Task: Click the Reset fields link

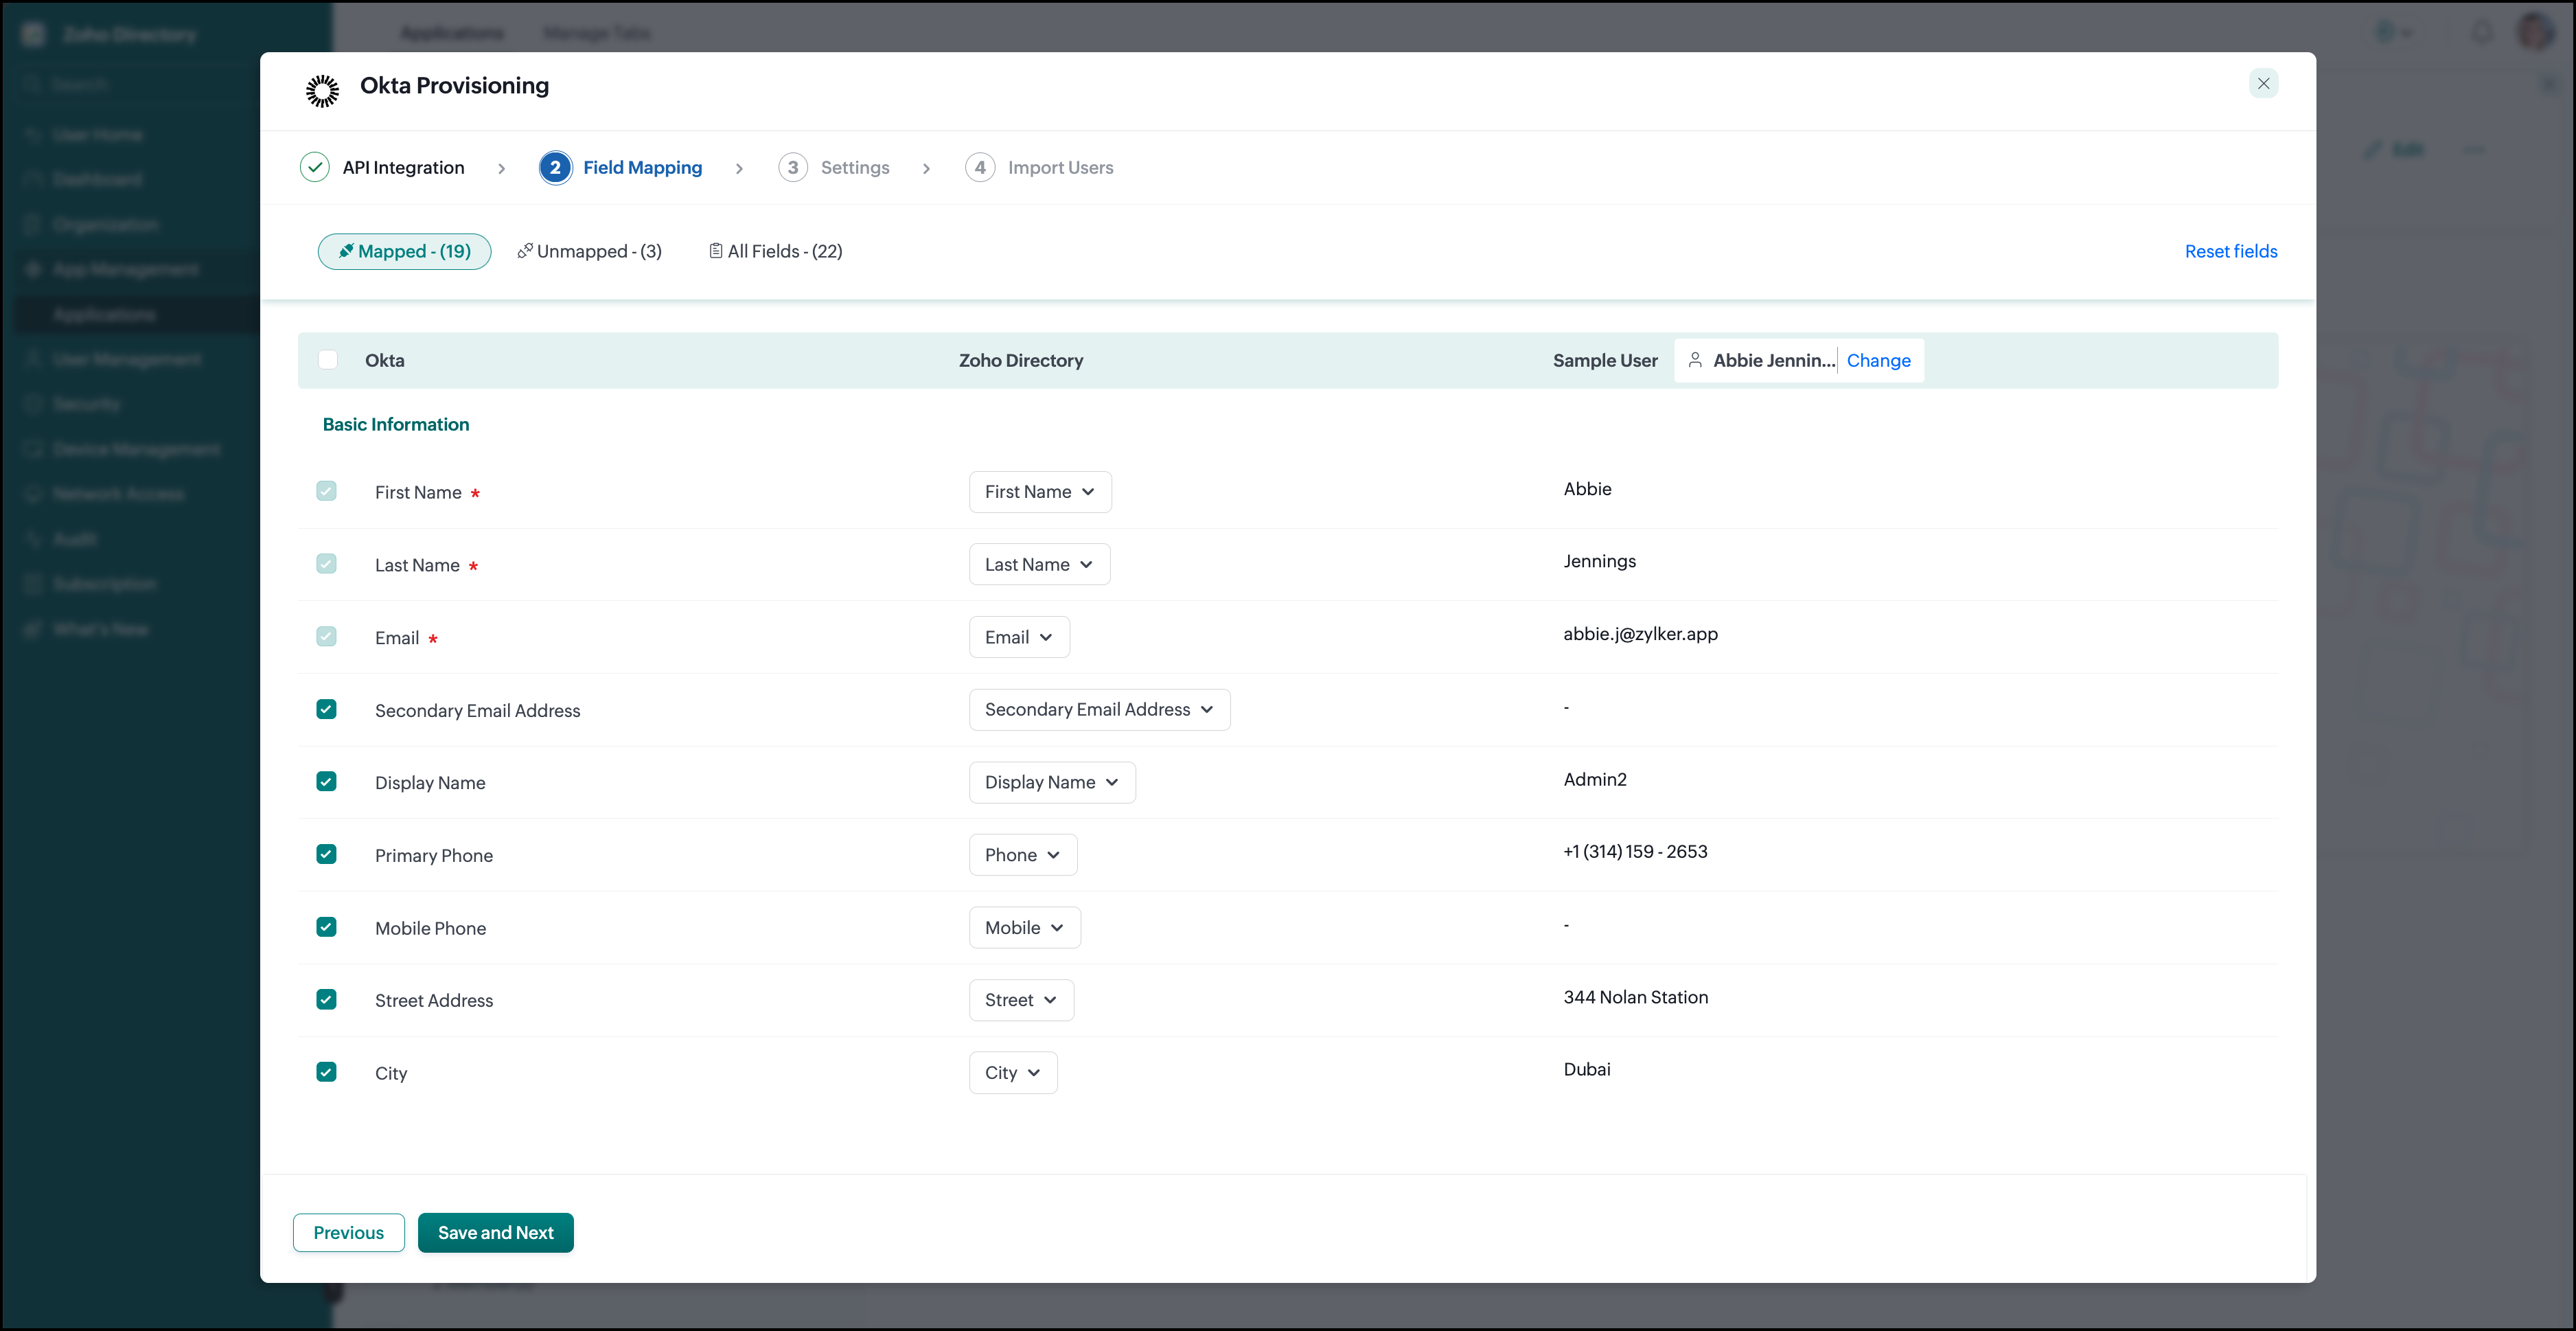Action: pyautogui.click(x=2230, y=251)
